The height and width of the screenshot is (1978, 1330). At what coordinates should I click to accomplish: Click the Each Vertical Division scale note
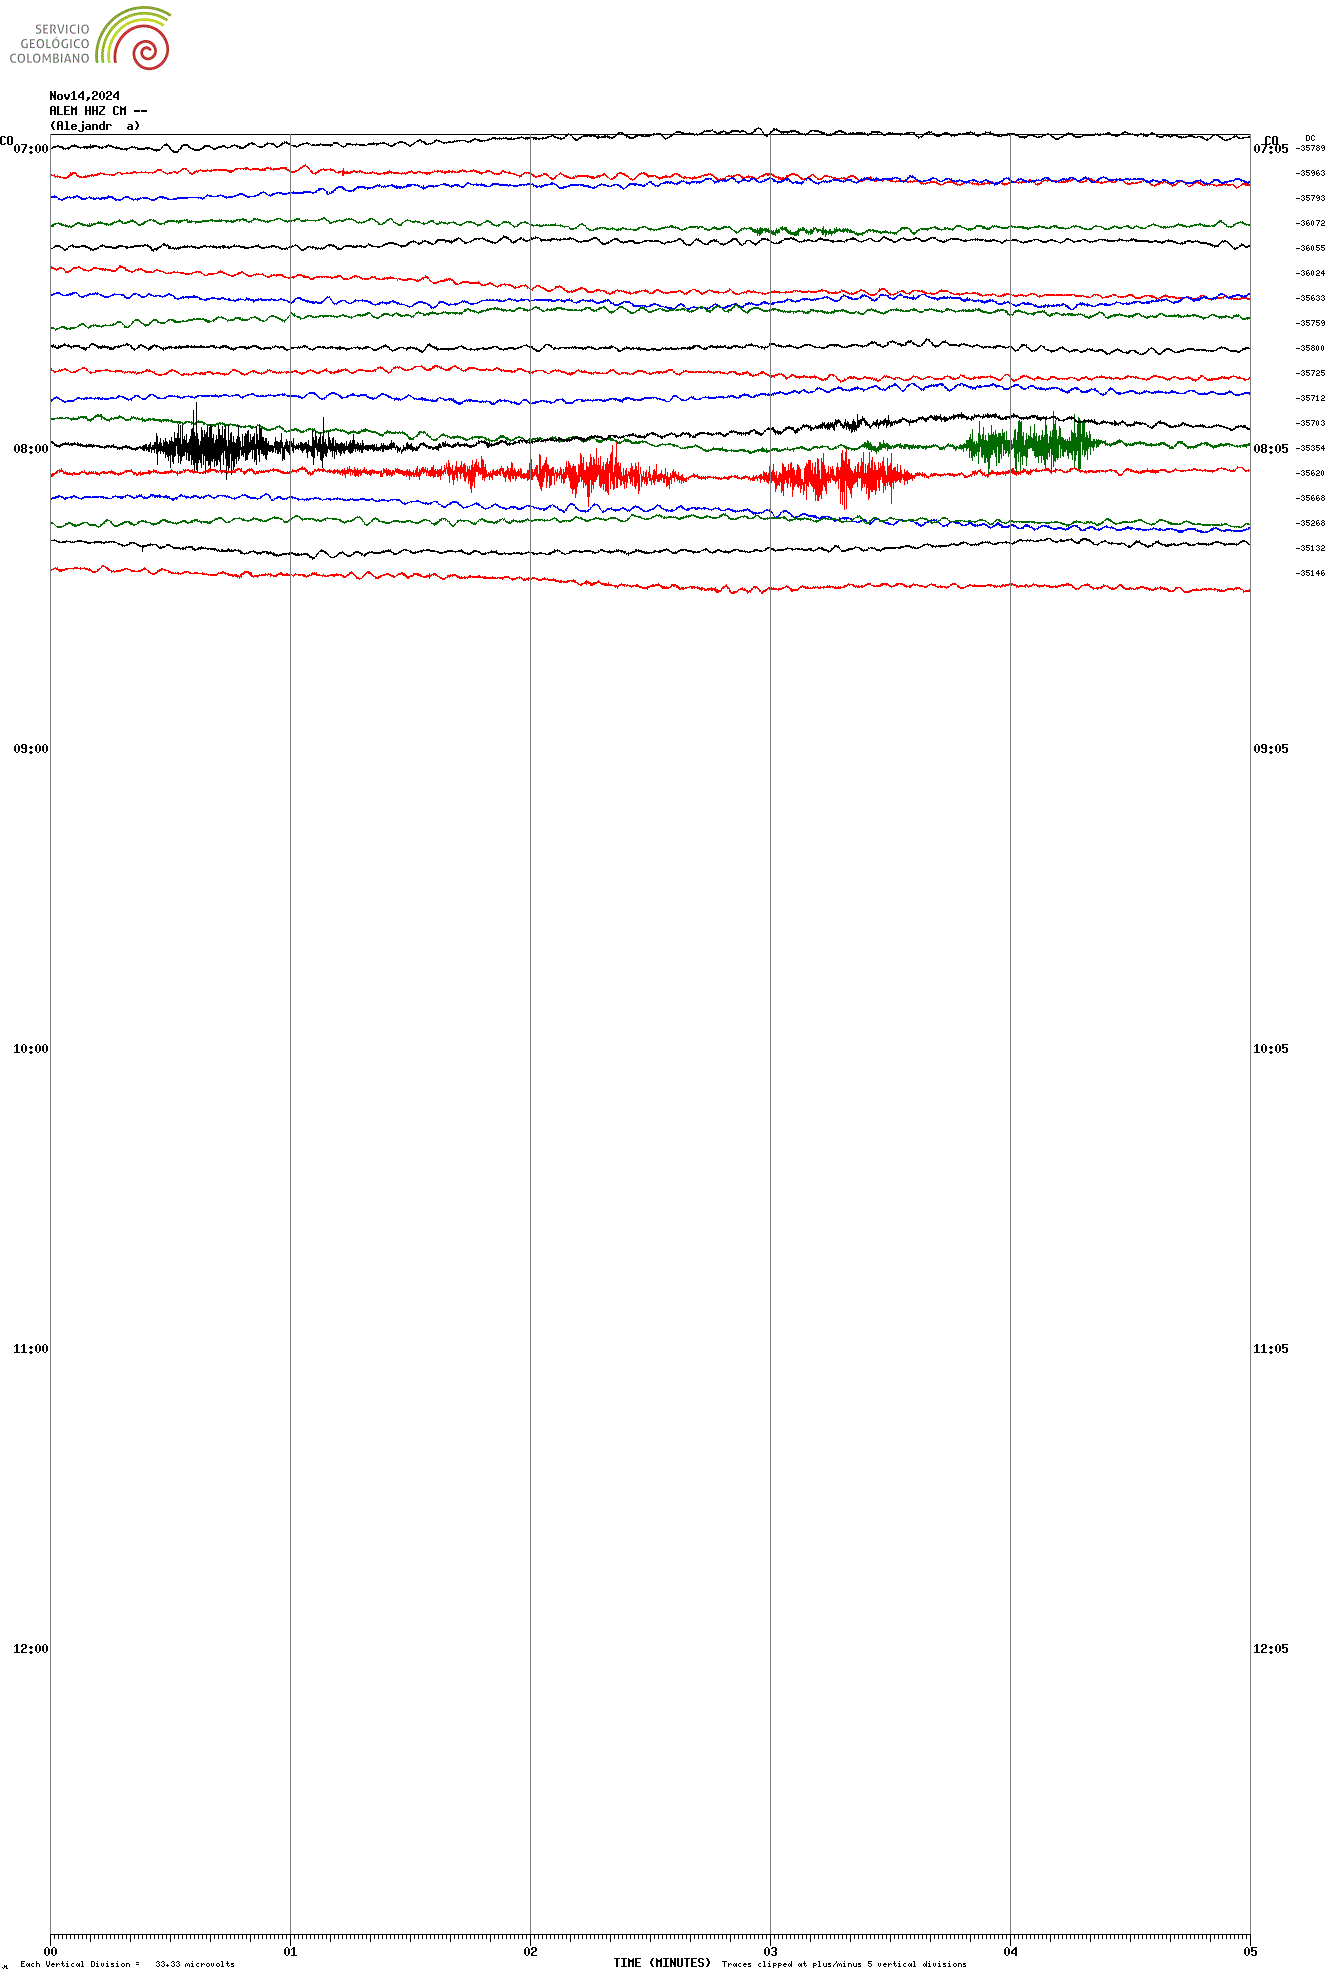tap(127, 1964)
